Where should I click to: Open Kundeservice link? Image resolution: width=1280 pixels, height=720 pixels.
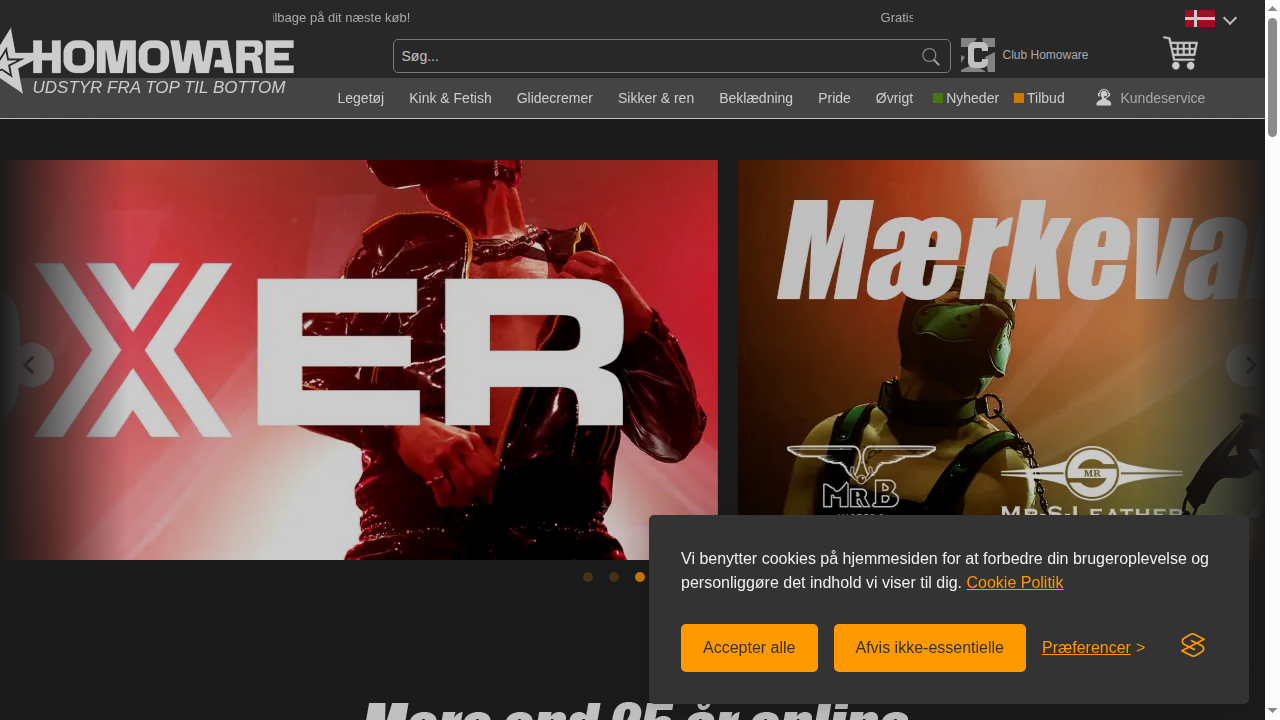tap(1162, 98)
